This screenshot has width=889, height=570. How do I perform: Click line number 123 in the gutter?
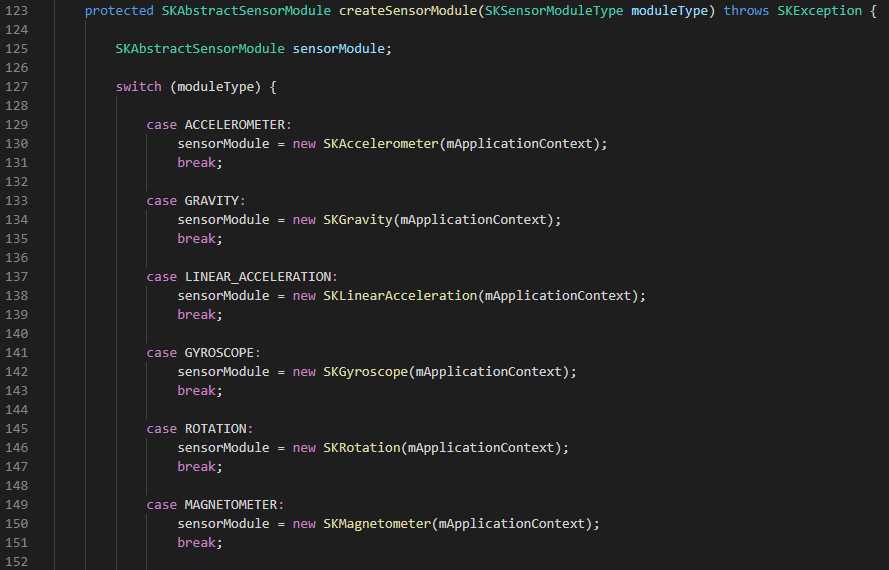(x=20, y=11)
